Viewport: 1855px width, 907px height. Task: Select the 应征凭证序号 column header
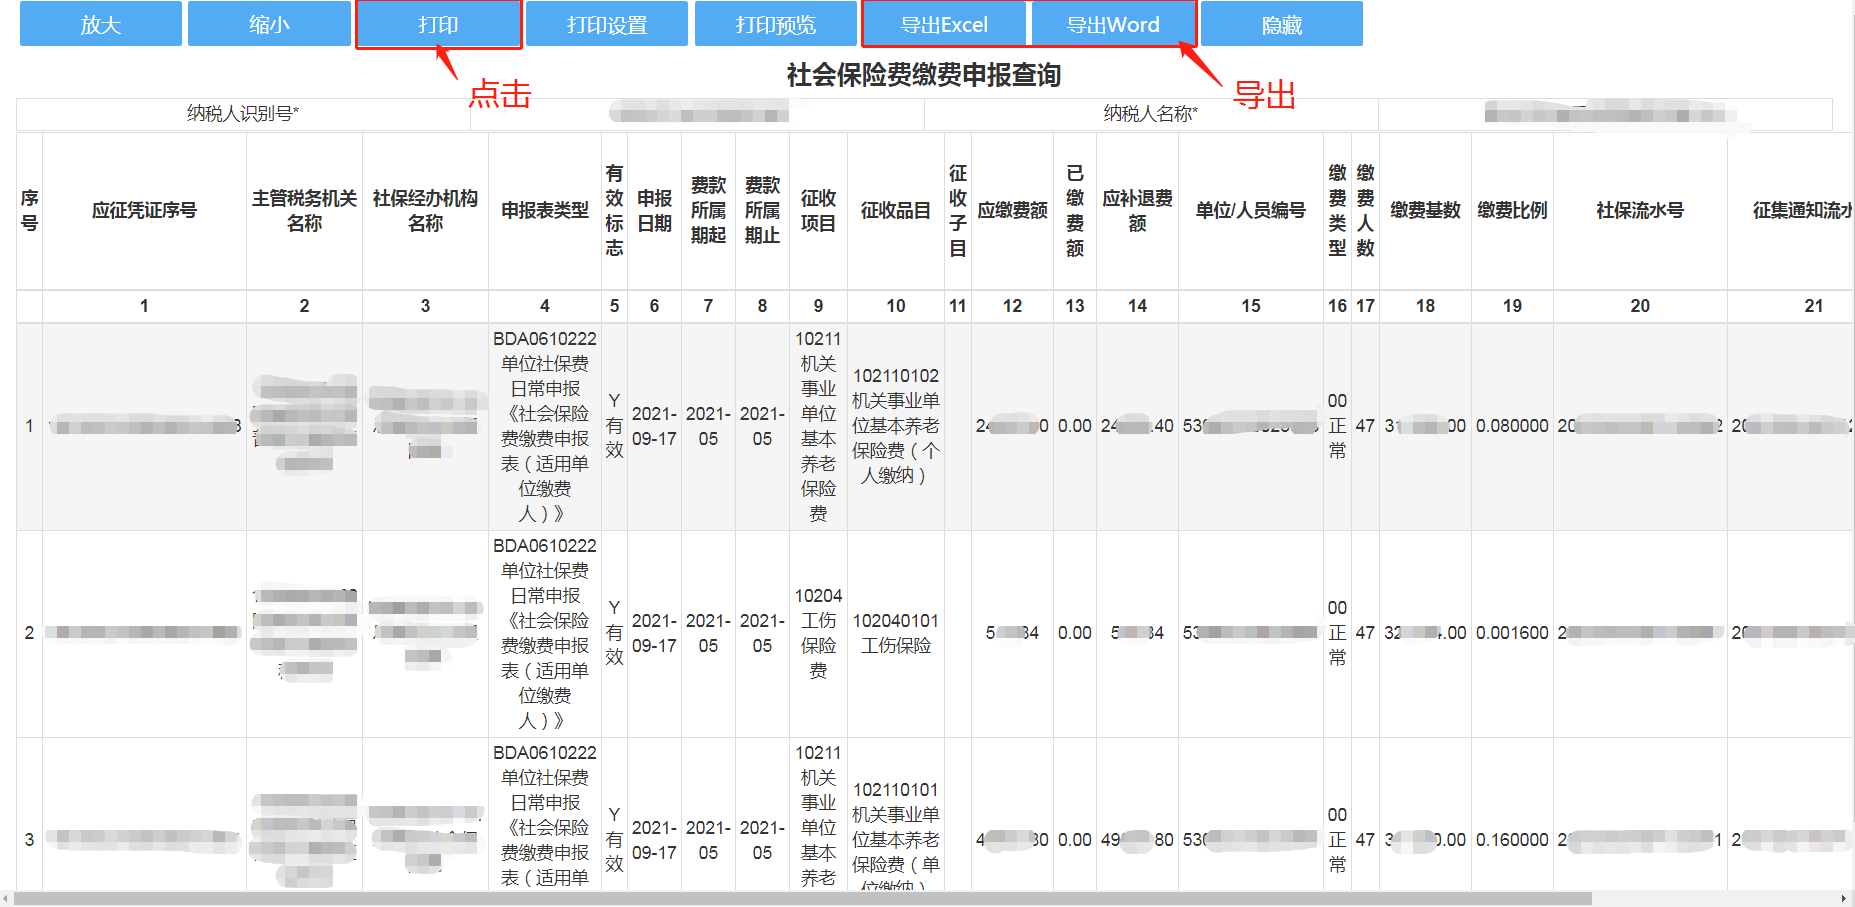144,211
